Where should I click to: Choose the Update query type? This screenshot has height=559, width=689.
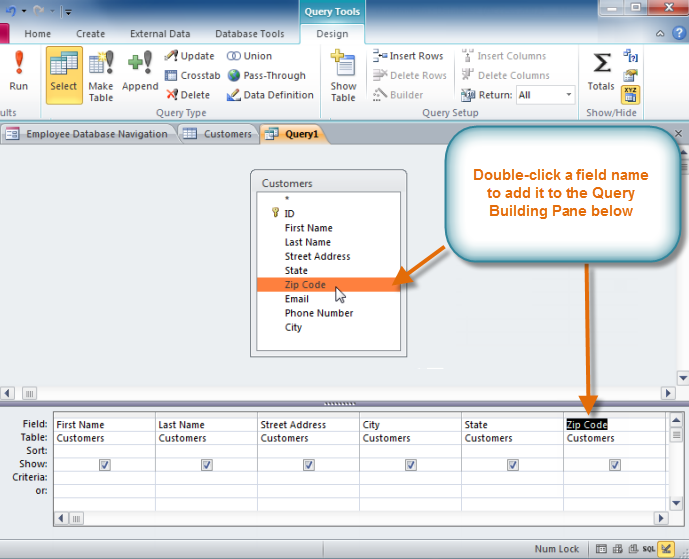189,56
